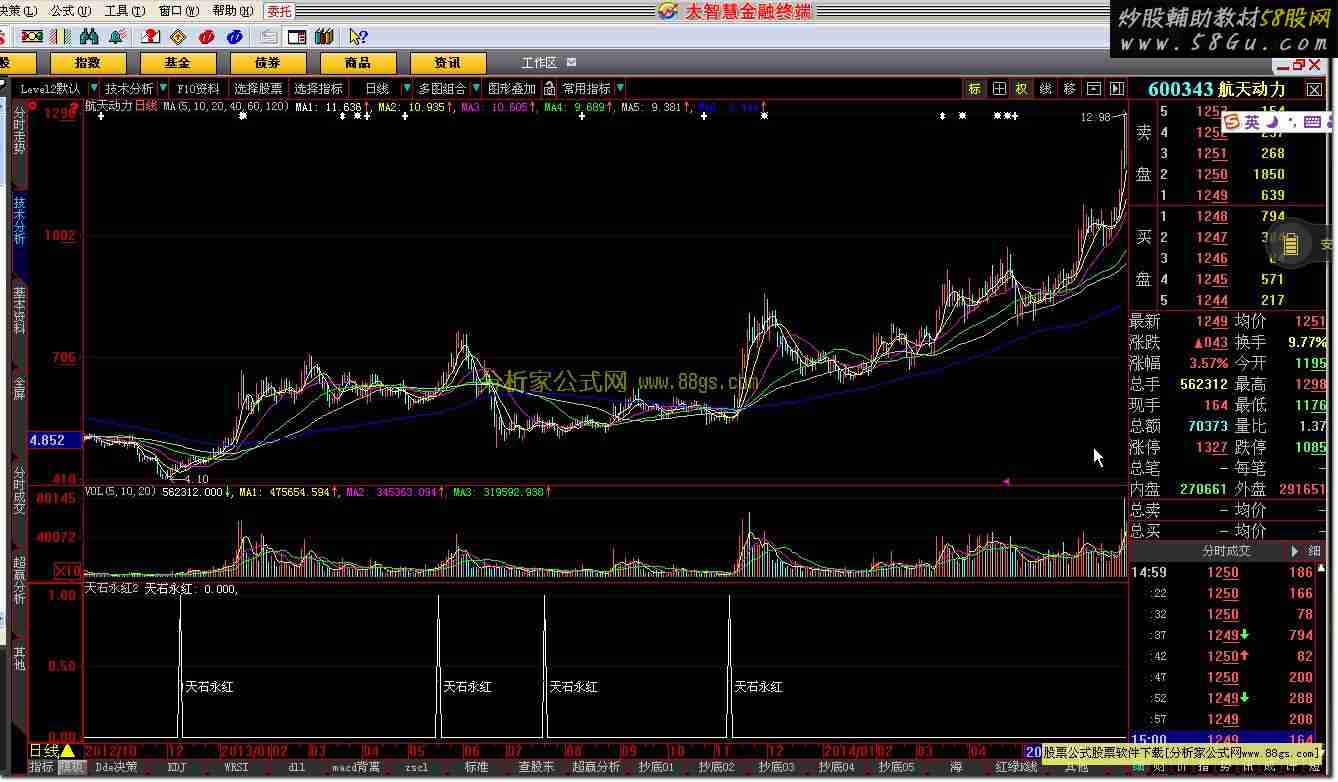
Task: Expand the 技术分析 dropdown arrow
Action: point(163,89)
